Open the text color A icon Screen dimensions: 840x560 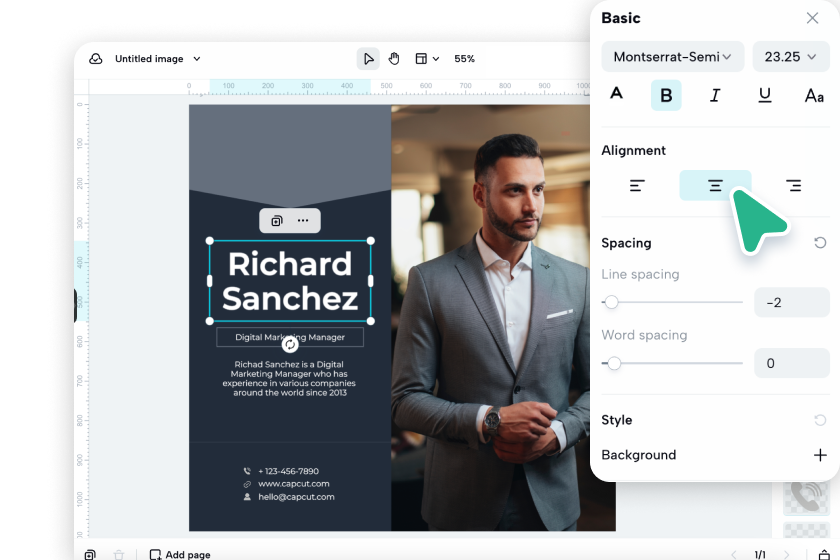(x=617, y=94)
